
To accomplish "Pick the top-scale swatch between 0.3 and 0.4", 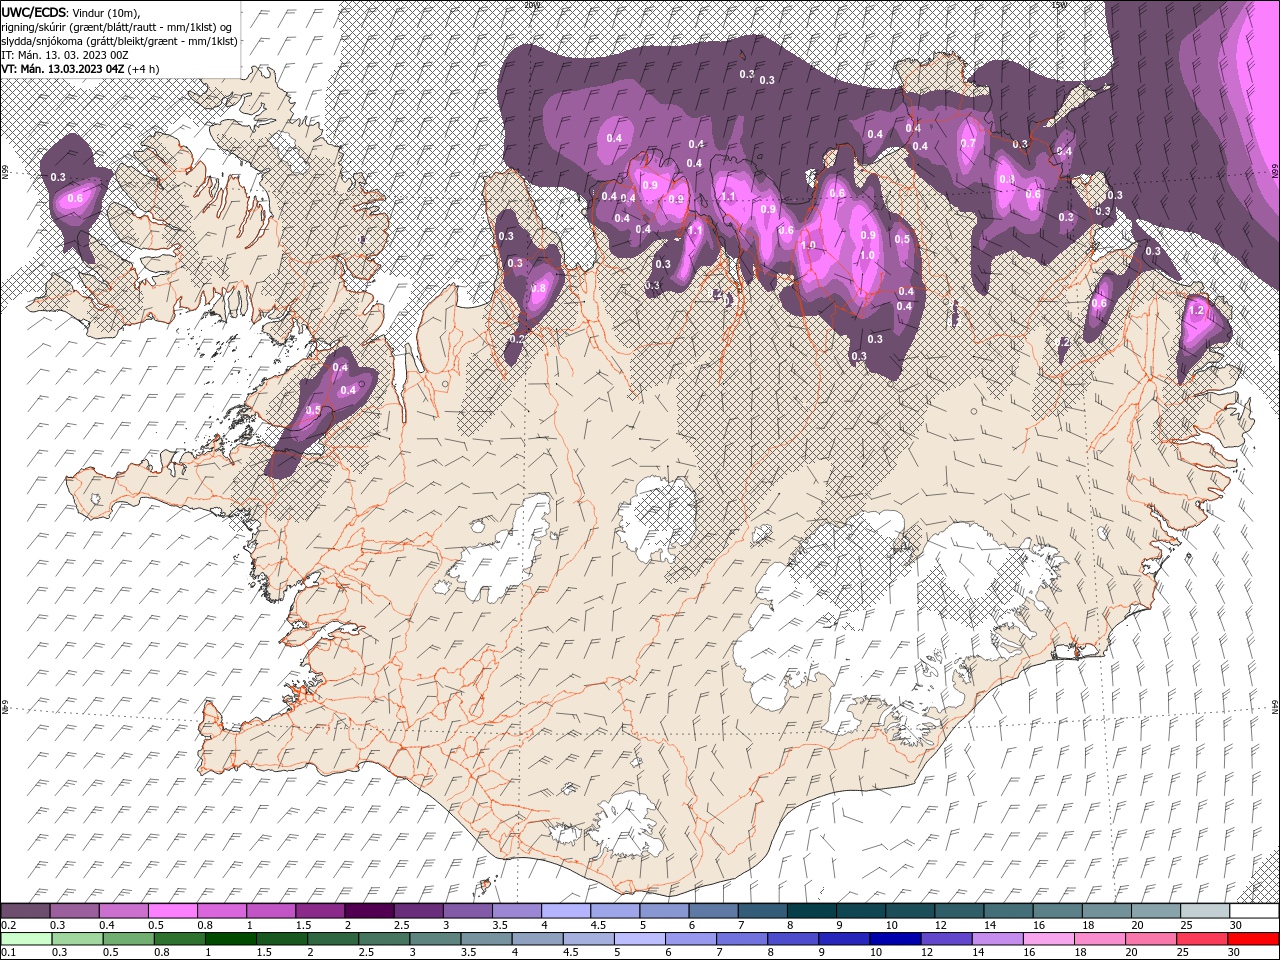I will [74, 910].
